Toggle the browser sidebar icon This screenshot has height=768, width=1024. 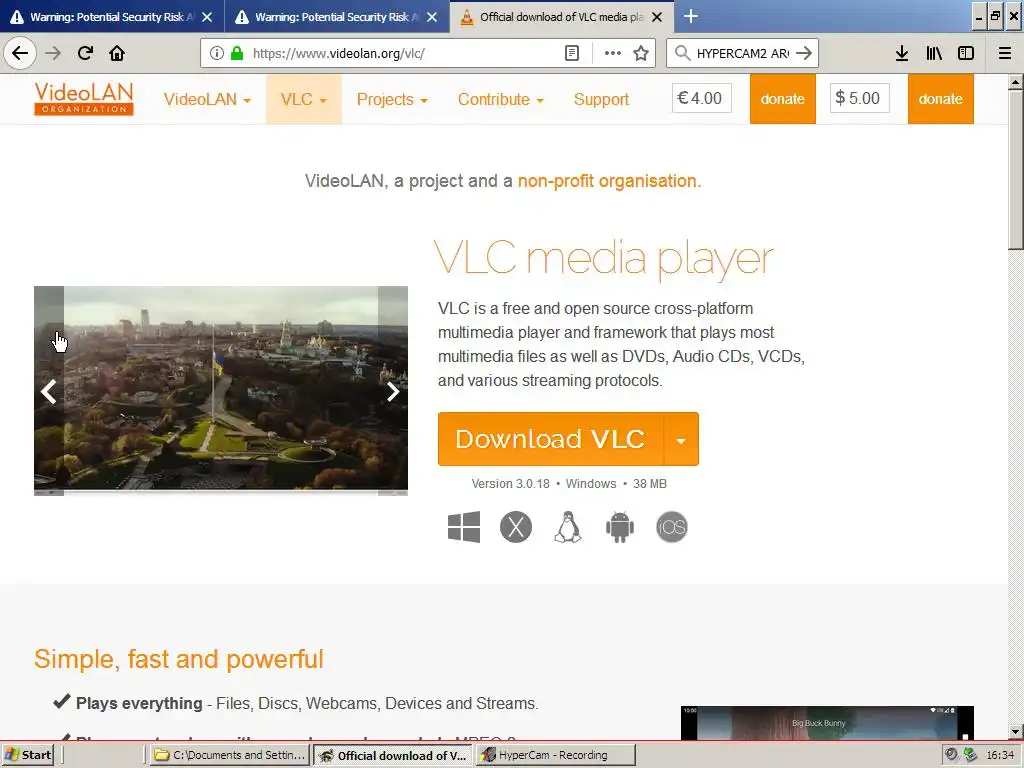pyautogui.click(x=966, y=53)
